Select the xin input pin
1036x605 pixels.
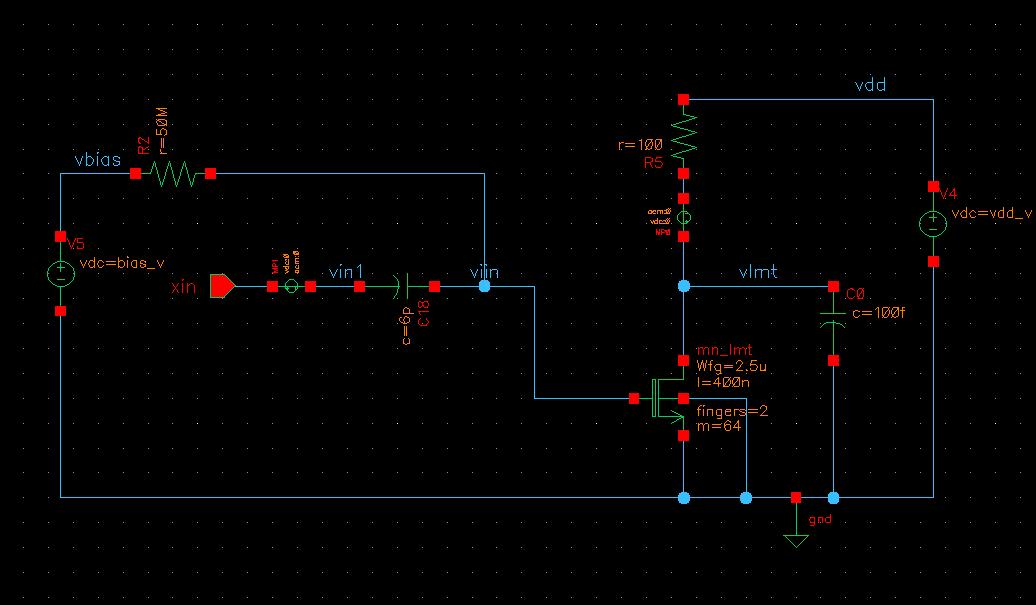[223, 286]
